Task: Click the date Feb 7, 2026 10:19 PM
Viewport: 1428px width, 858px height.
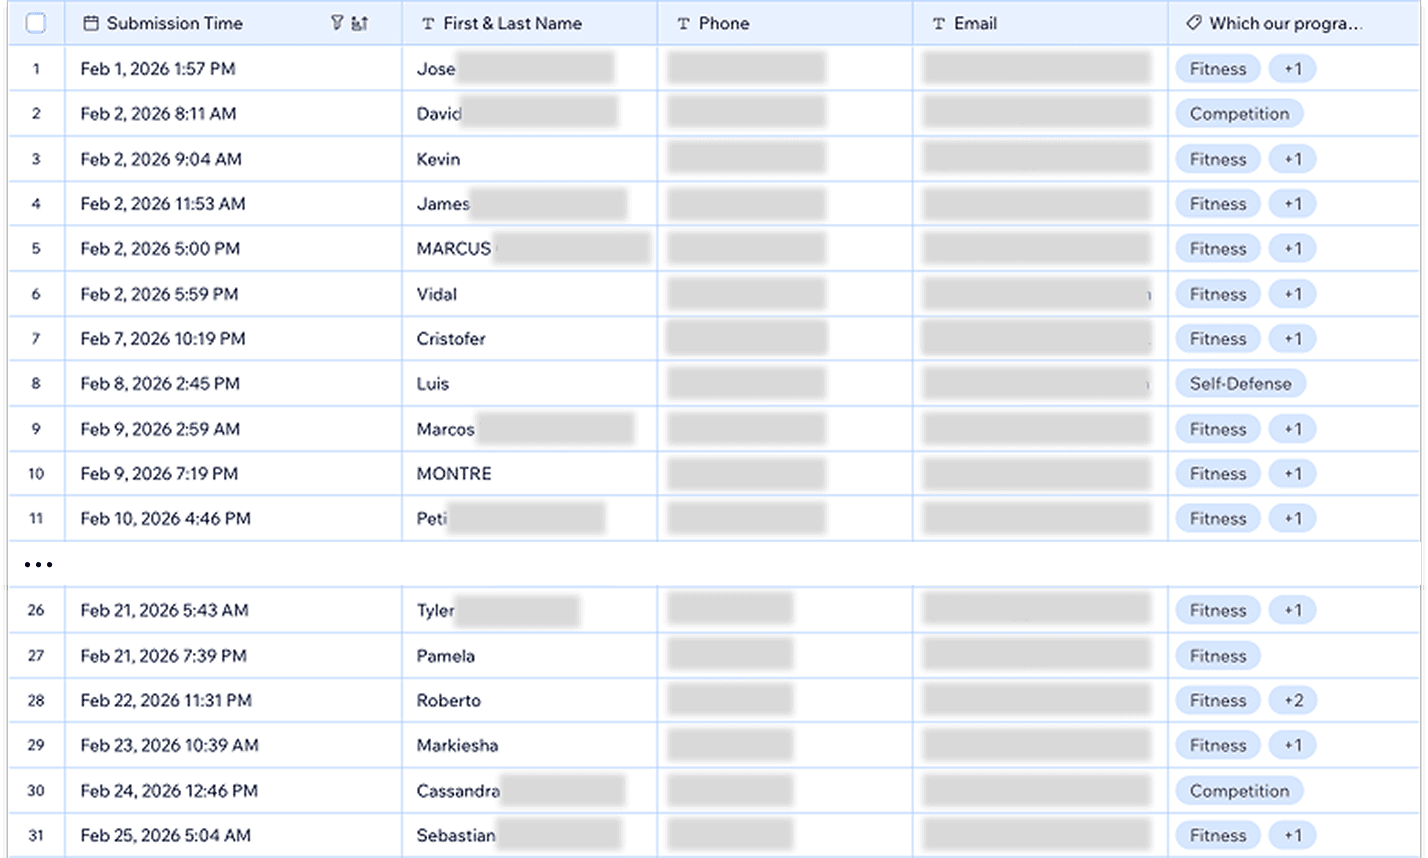Action: click(163, 339)
